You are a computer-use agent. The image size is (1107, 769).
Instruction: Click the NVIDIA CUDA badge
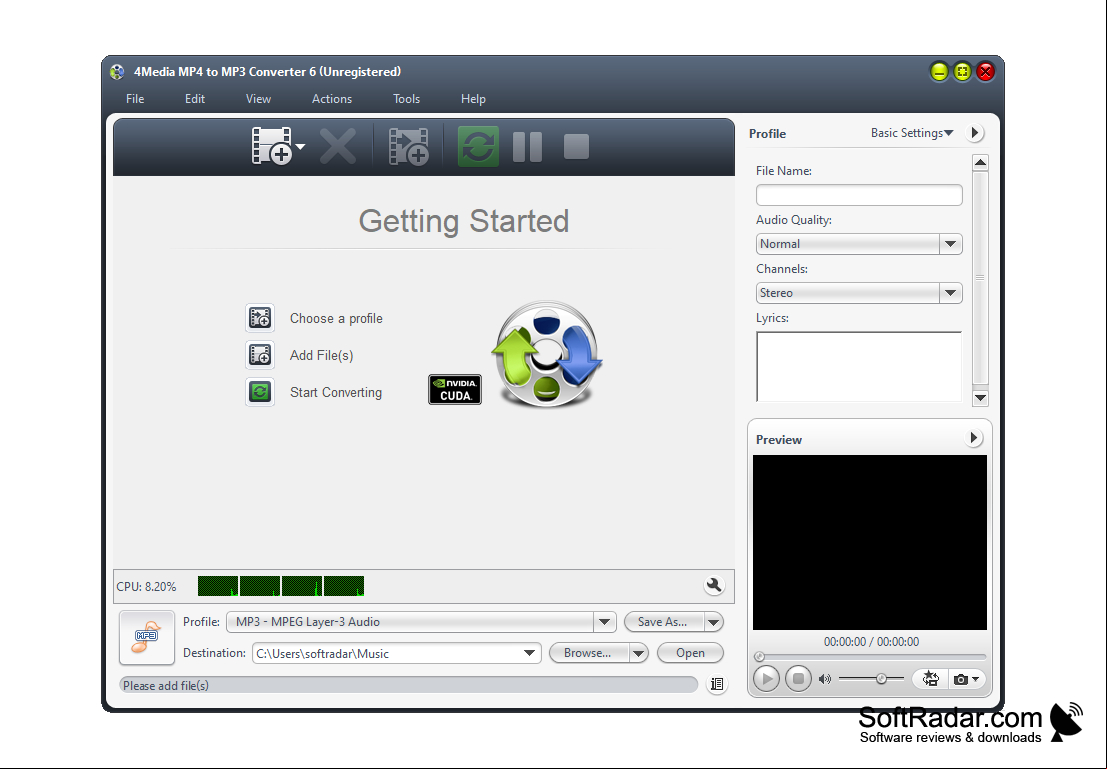455,389
